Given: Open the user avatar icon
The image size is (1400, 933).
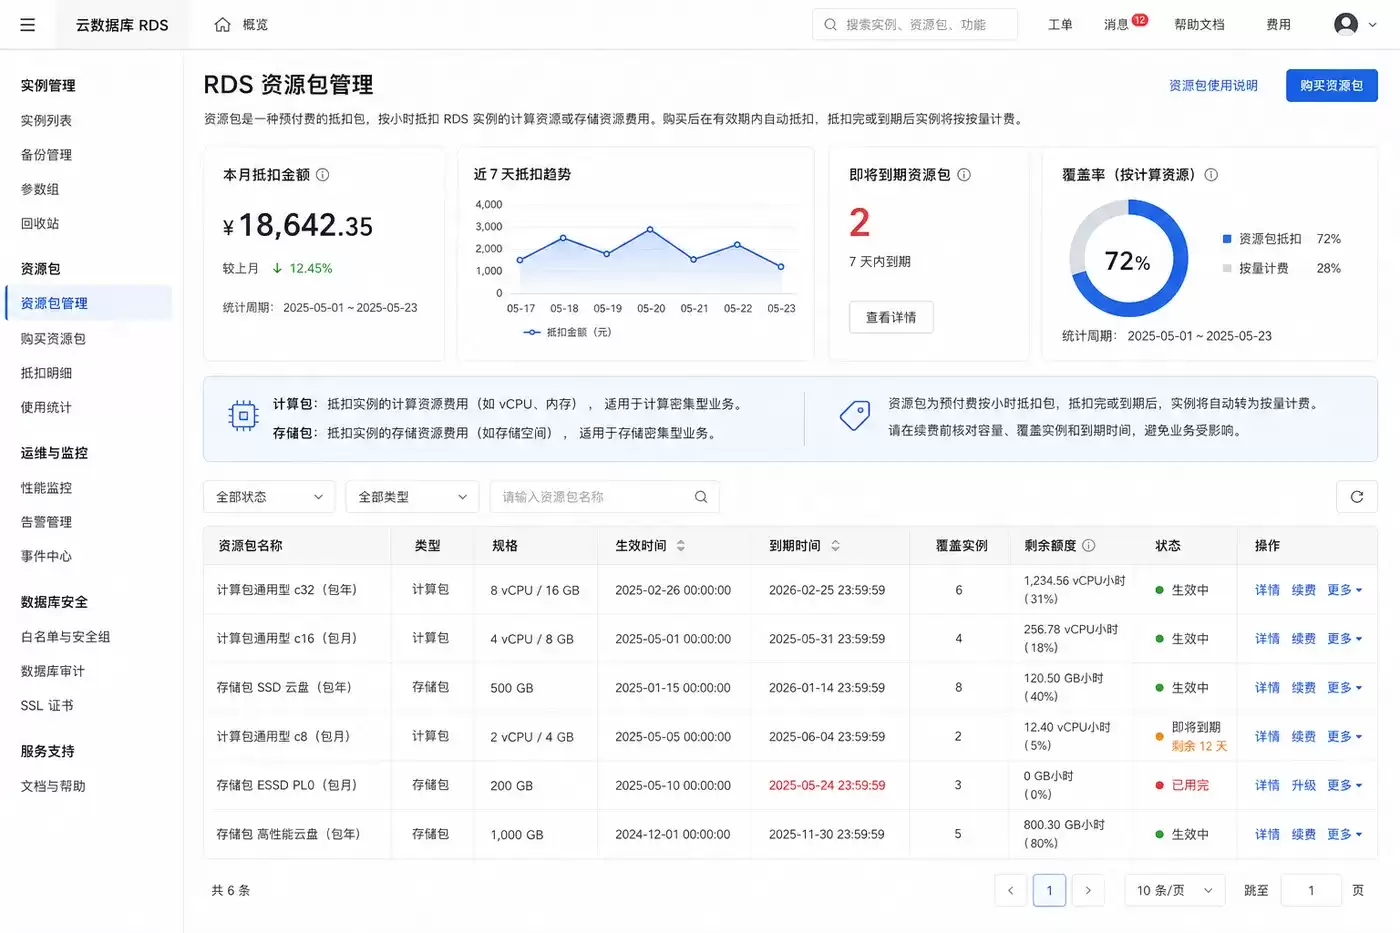Looking at the screenshot, I should [1346, 24].
